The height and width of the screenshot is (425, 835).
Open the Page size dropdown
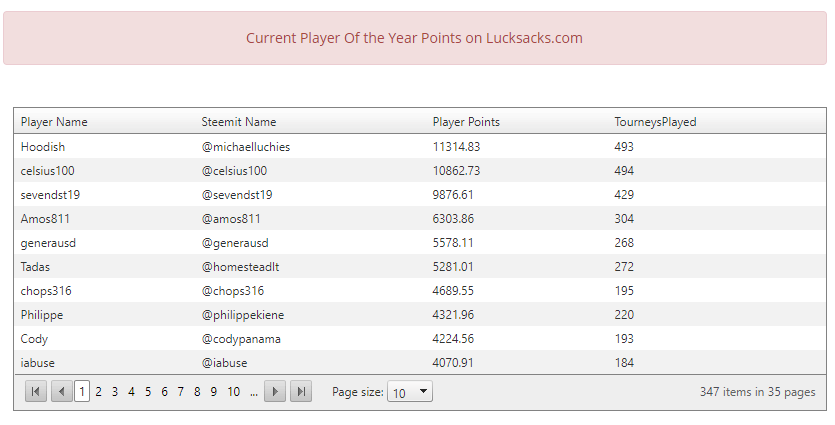pyautogui.click(x=410, y=392)
